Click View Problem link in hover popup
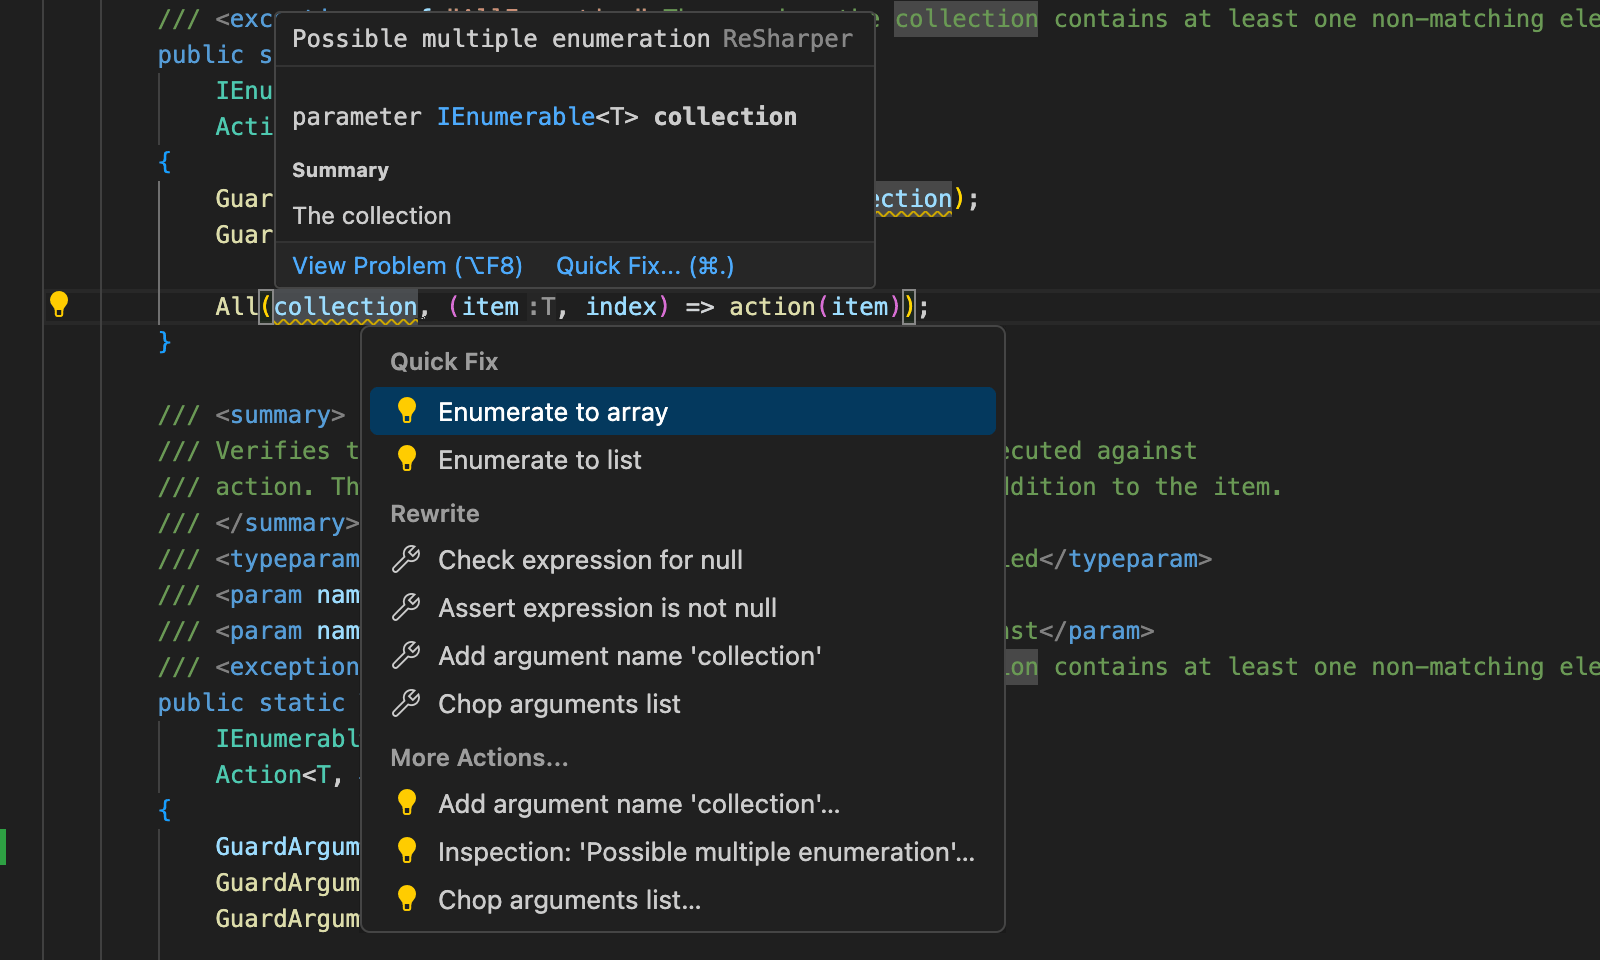Screen dimensions: 1600x960 tap(407, 266)
